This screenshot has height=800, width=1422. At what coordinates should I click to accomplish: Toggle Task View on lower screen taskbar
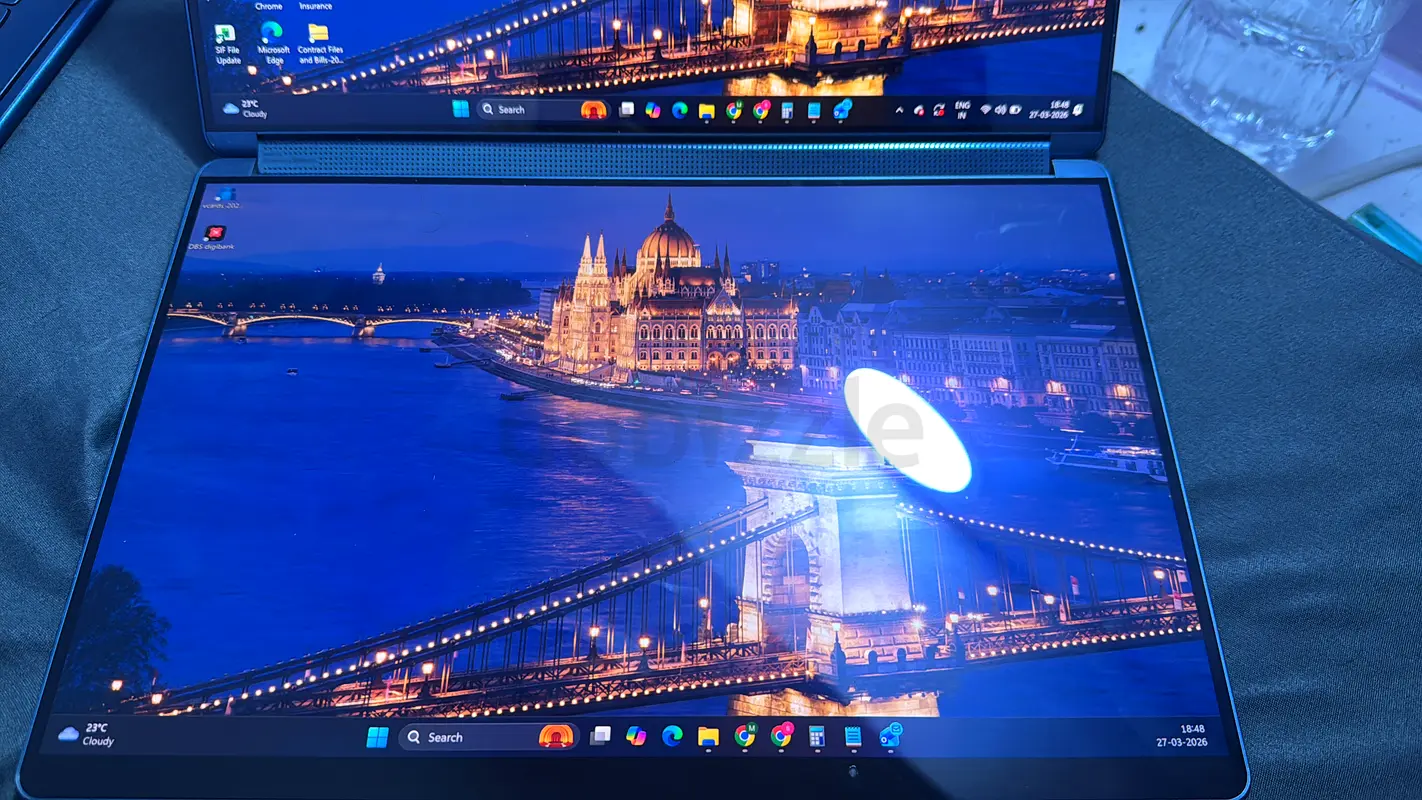click(600, 736)
